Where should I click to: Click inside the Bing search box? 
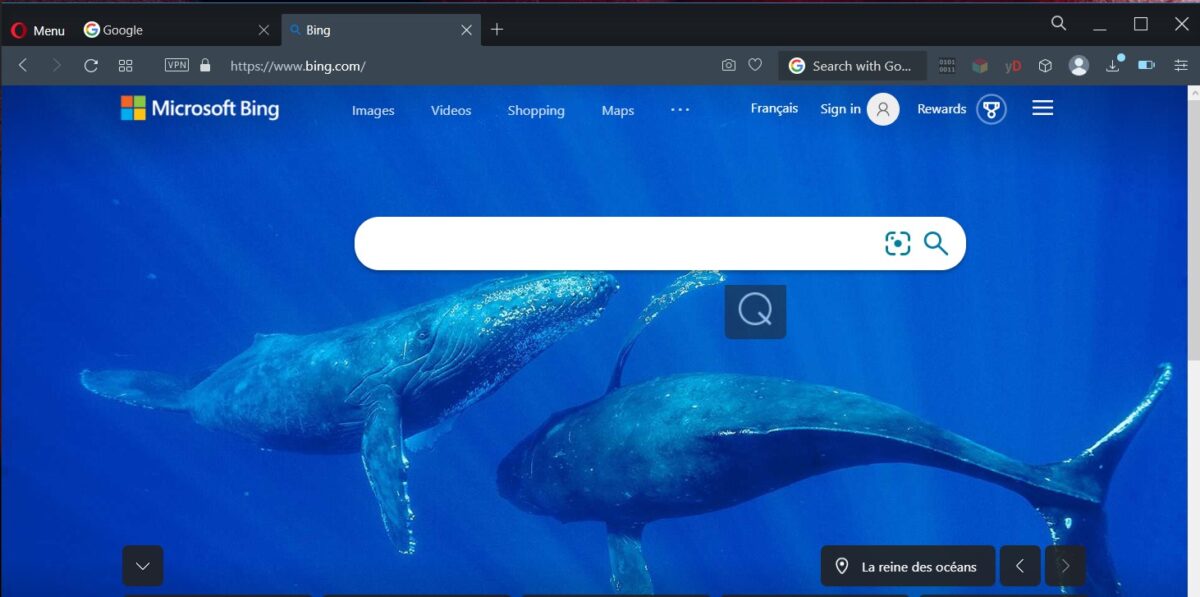(600, 242)
